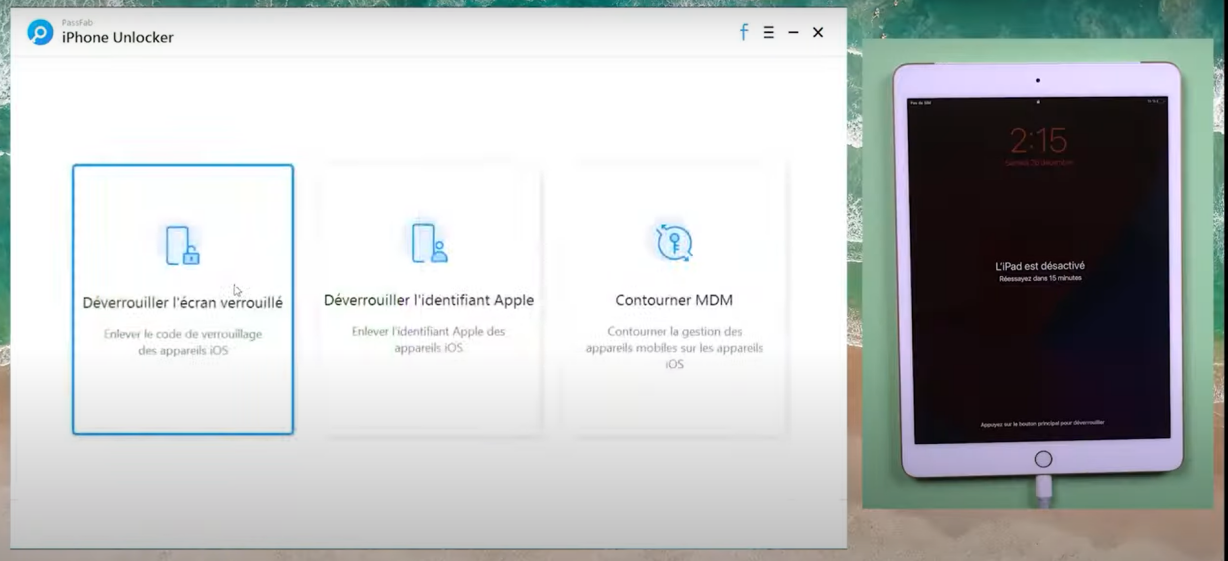Screen dimensions: 1228x561
Task: Tap the 'L'iPad est désactivé' message
Action: tap(1040, 266)
